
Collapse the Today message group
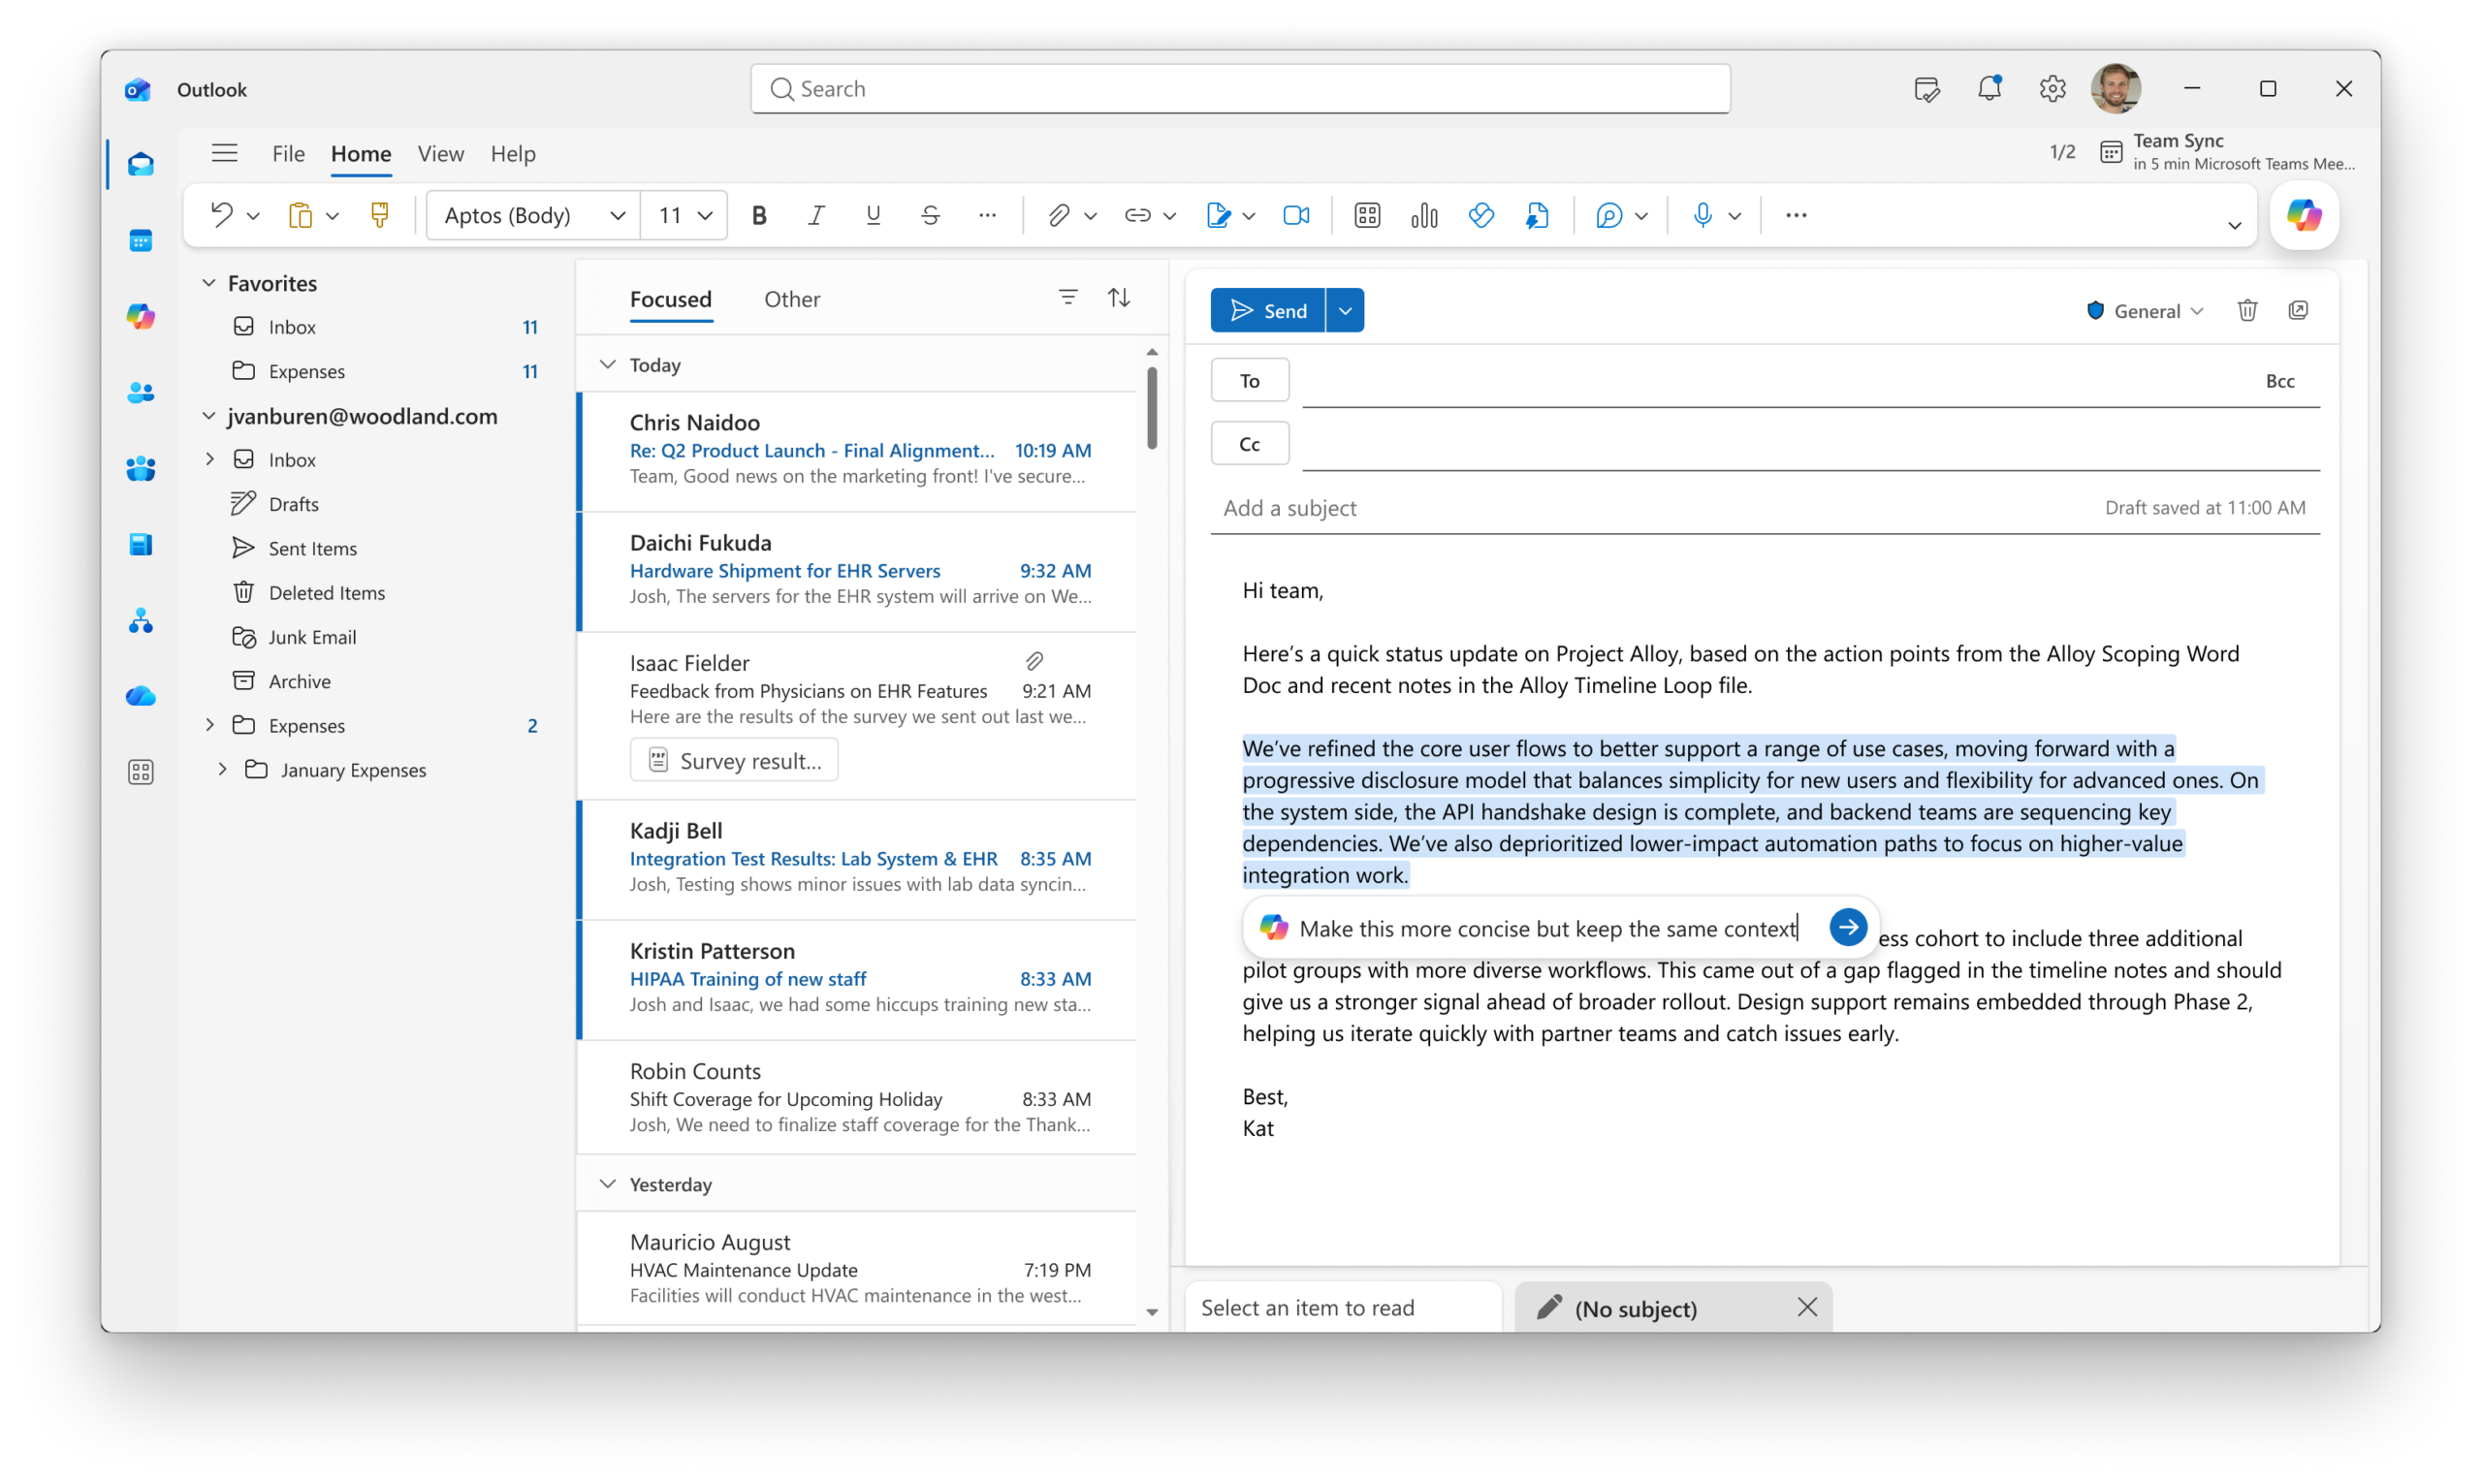[x=607, y=365]
